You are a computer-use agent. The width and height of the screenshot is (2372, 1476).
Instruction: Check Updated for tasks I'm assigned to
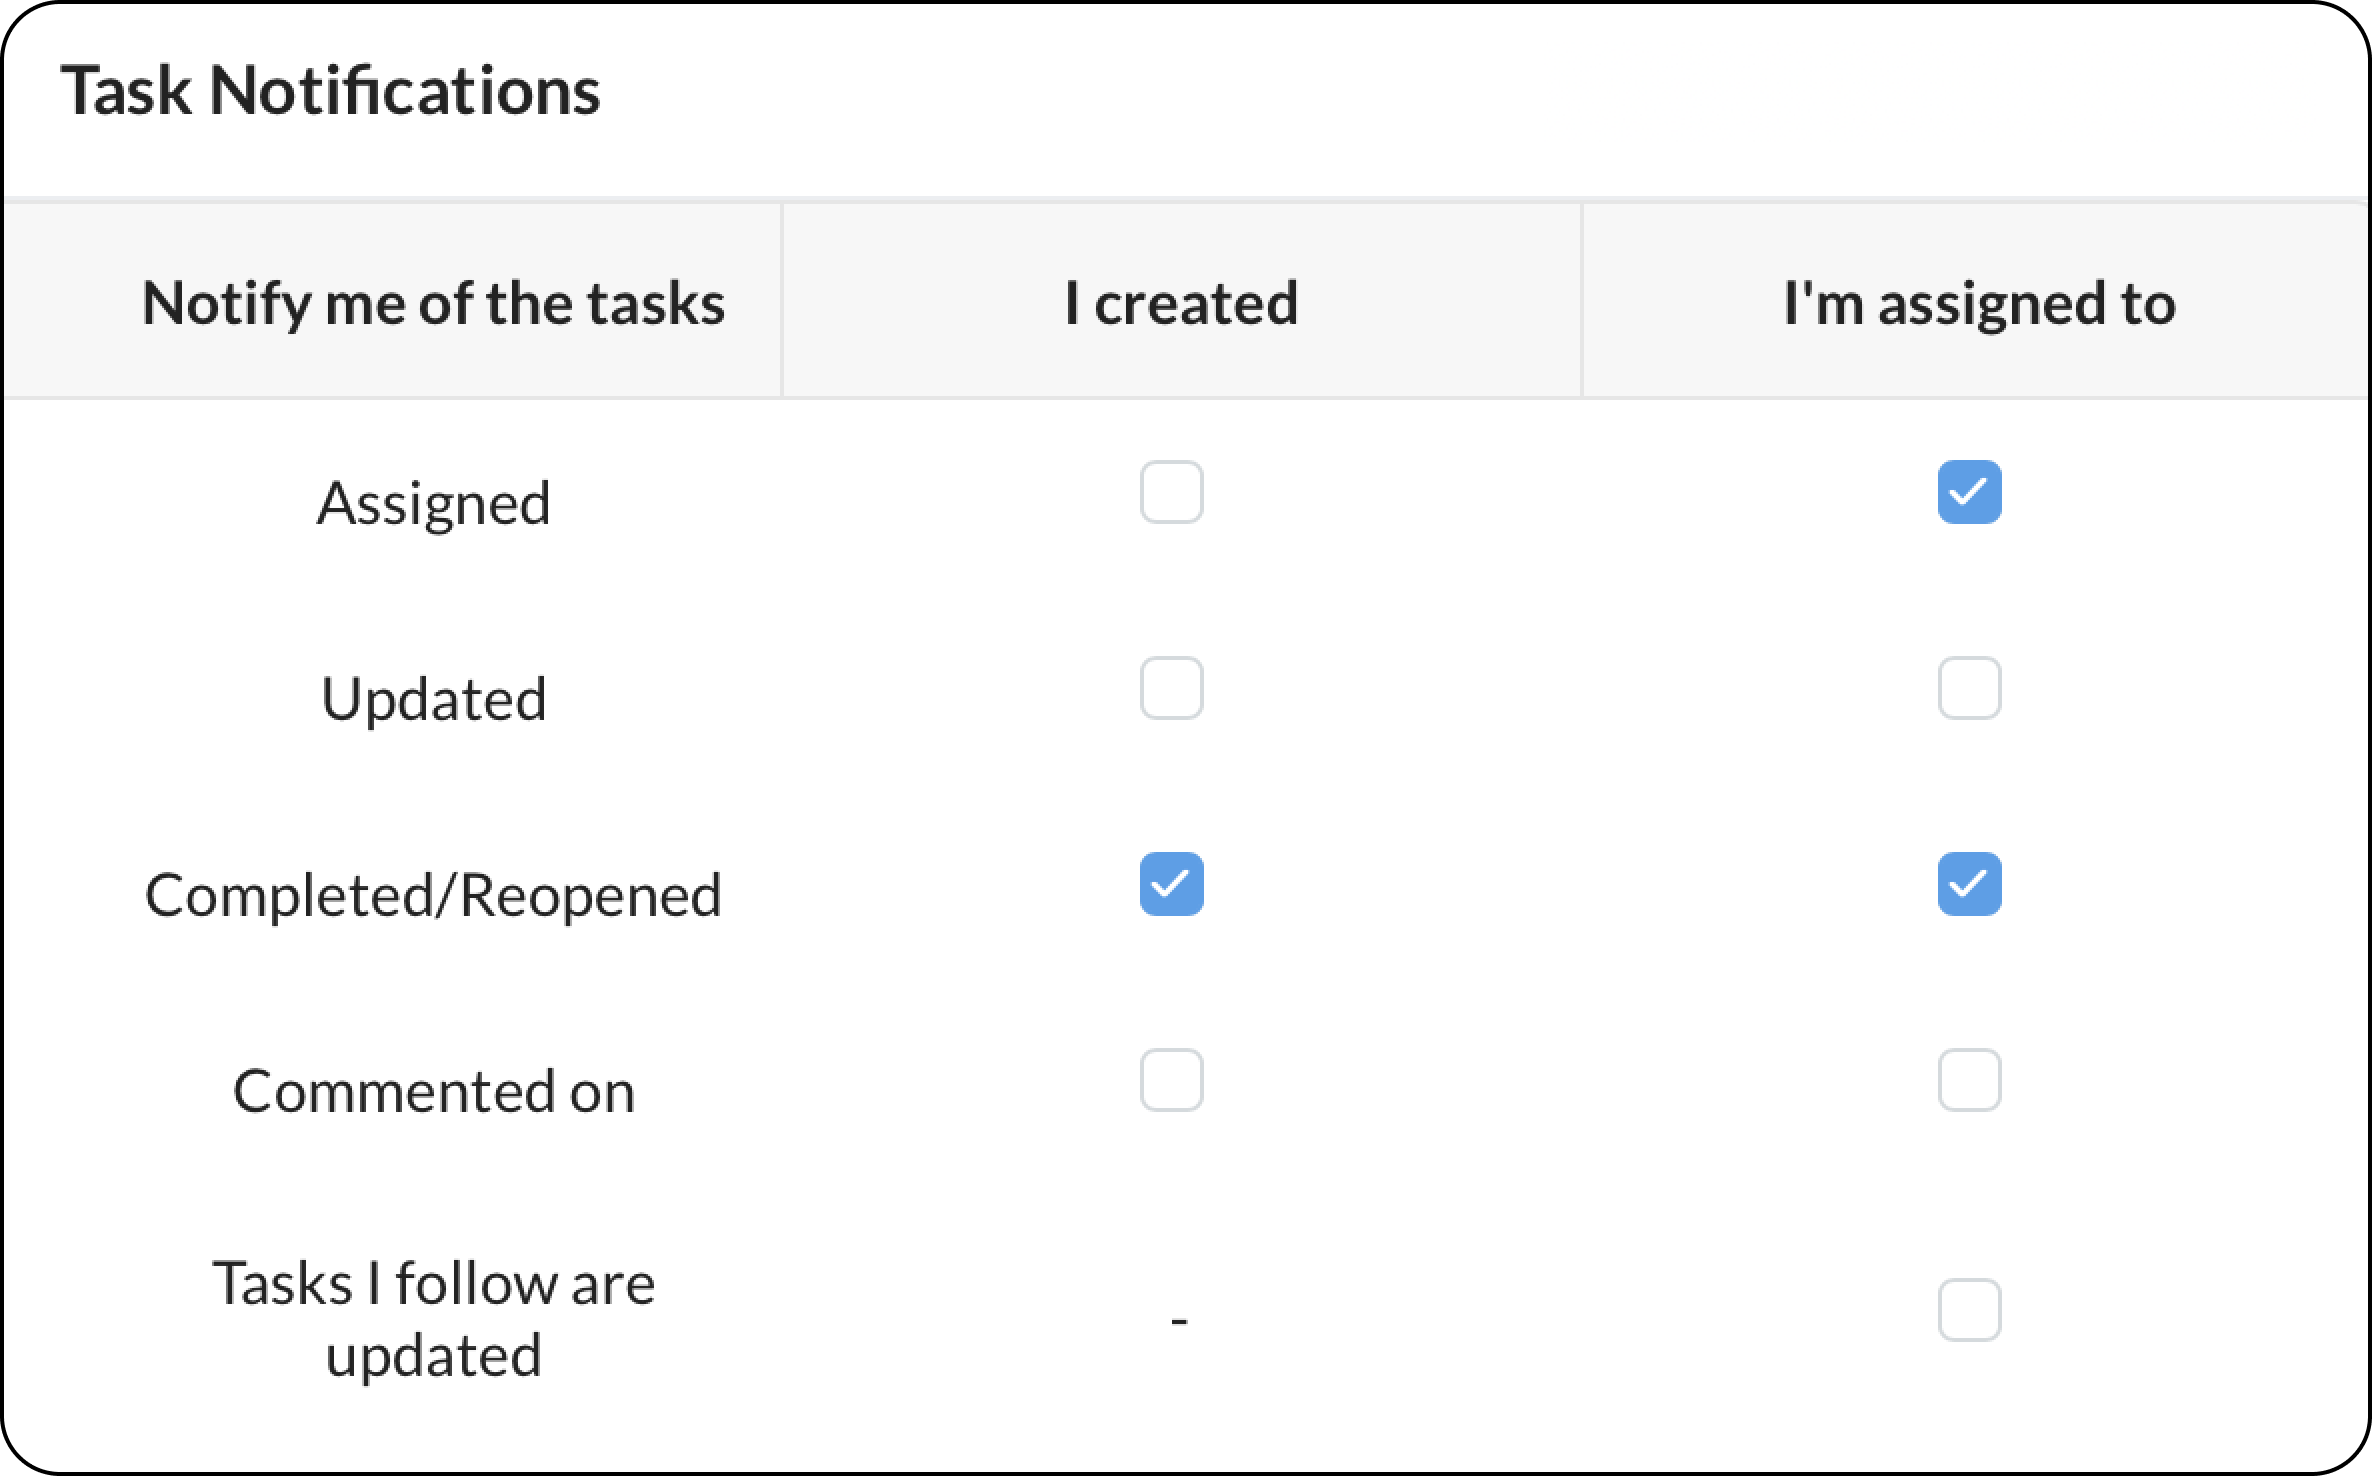[1969, 688]
